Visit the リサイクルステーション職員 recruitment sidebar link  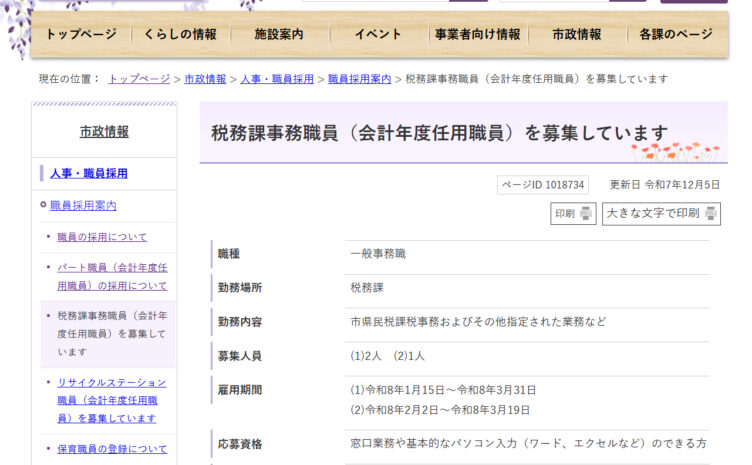(x=112, y=400)
